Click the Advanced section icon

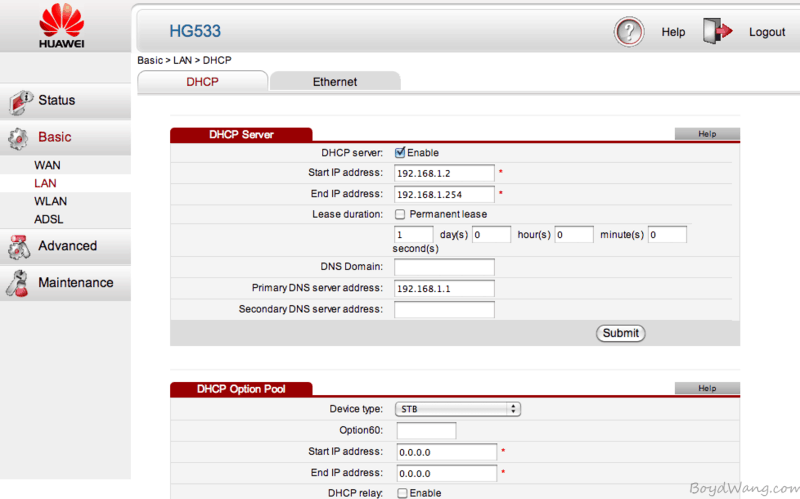tap(20, 247)
